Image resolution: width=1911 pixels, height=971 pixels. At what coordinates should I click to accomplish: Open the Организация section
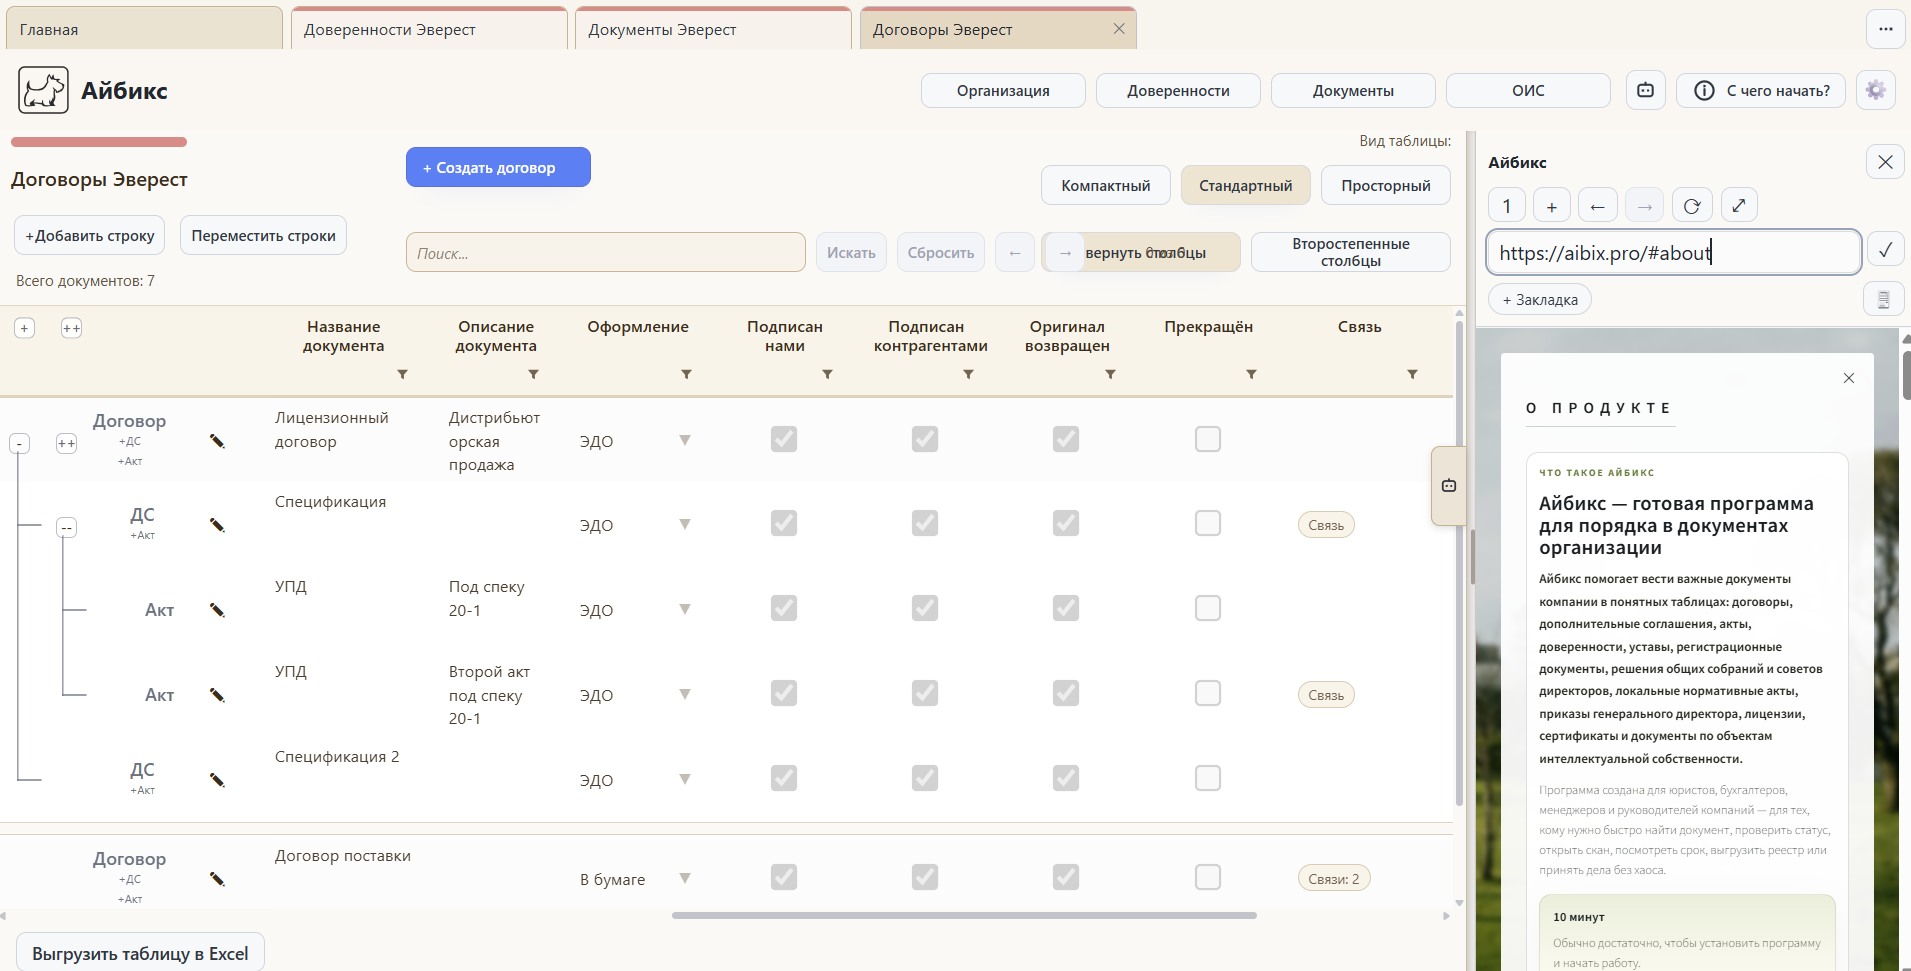(x=1003, y=90)
